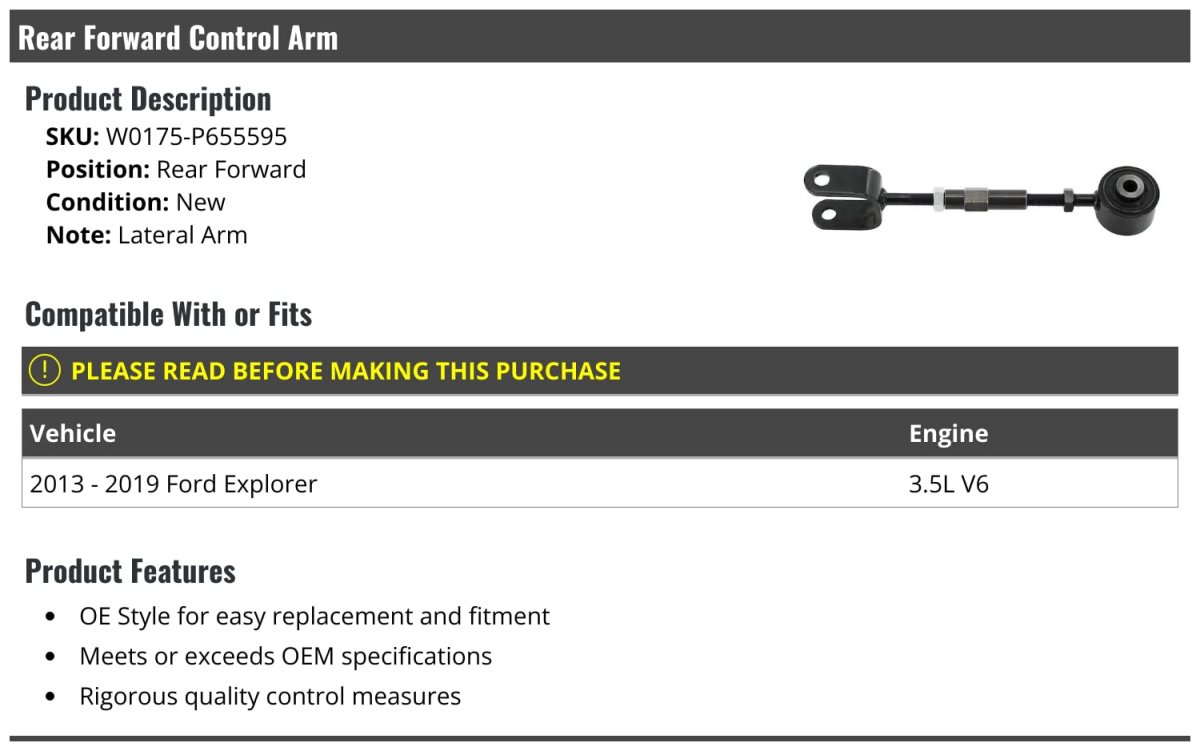Click the Note: Lateral Arm line
Screen dimensions: 1200x751
(147, 235)
